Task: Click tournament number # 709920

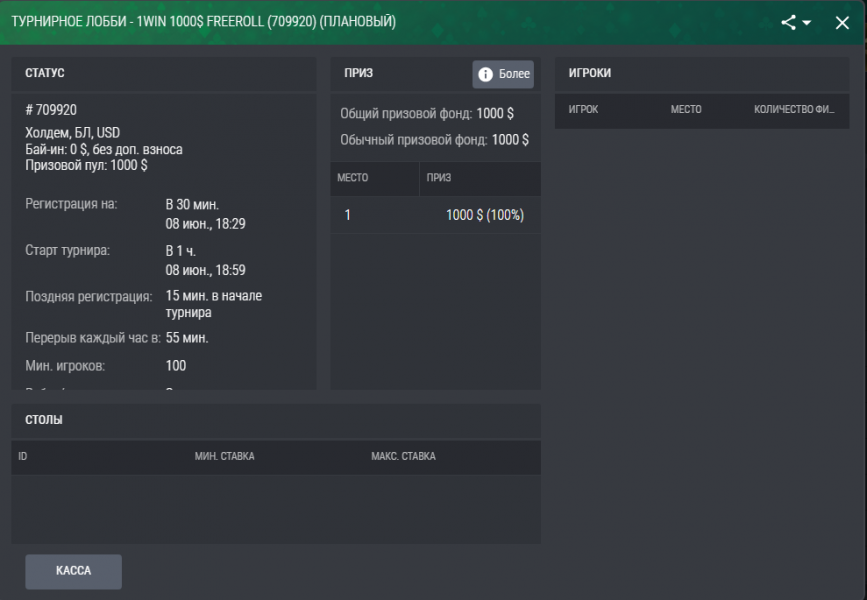Action: tap(51, 110)
